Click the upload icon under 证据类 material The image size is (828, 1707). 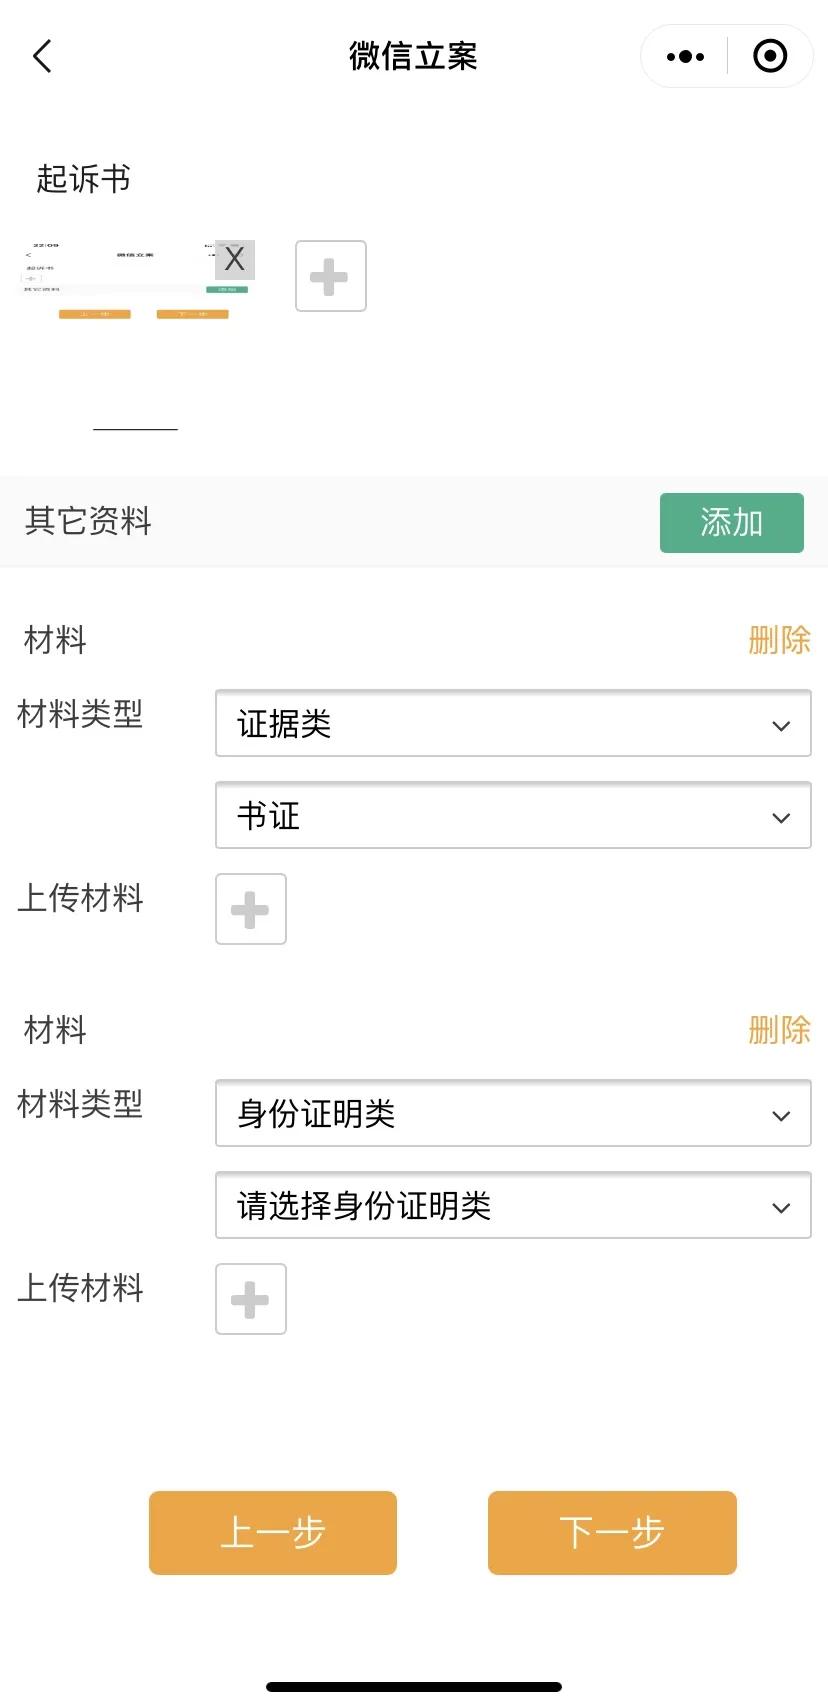(250, 909)
